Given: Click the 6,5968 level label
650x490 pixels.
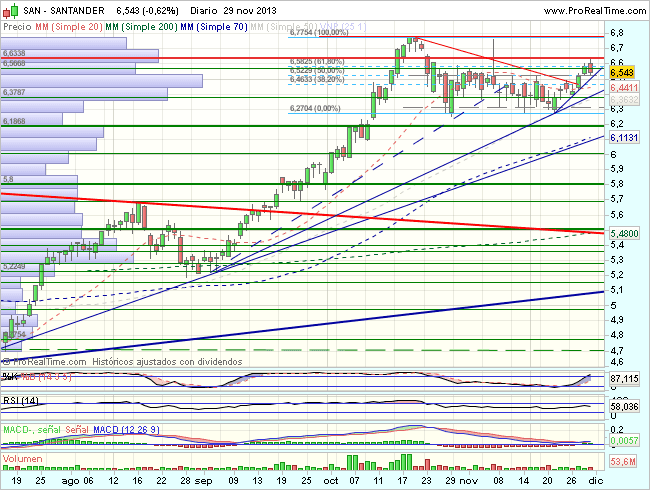Looking at the screenshot, I should [x=14, y=63].
